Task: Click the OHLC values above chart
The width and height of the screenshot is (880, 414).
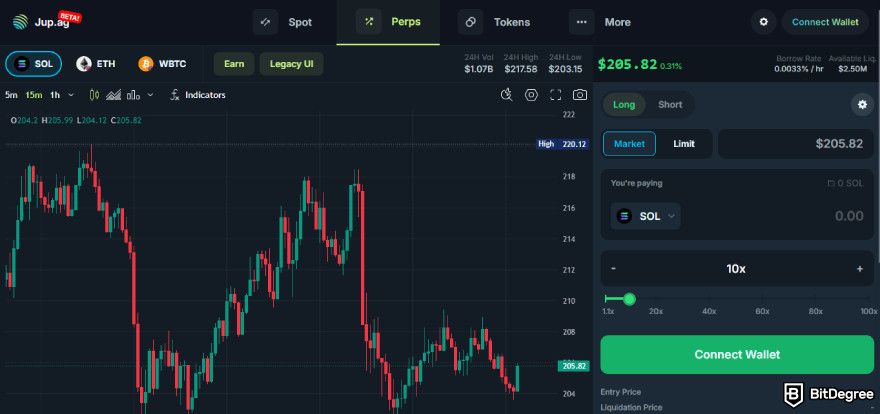Action: [76, 119]
